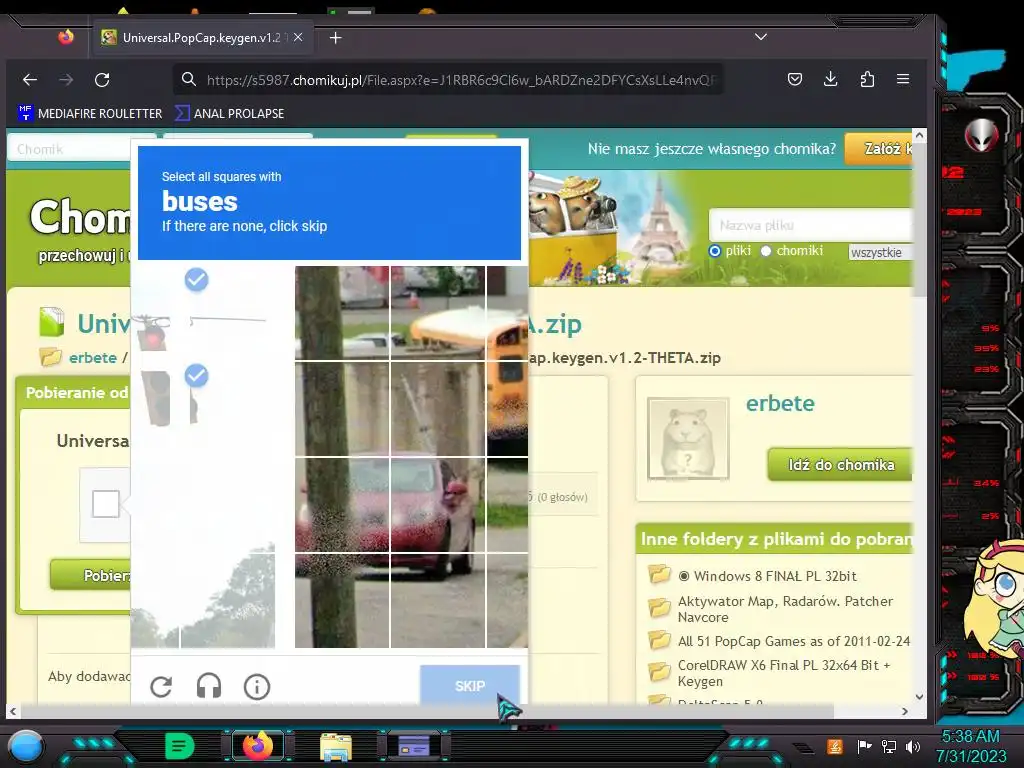The height and width of the screenshot is (768, 1024).
Task: Open folder 'All 51 PopCap Games as of 2011-02-24'
Action: tap(793, 641)
